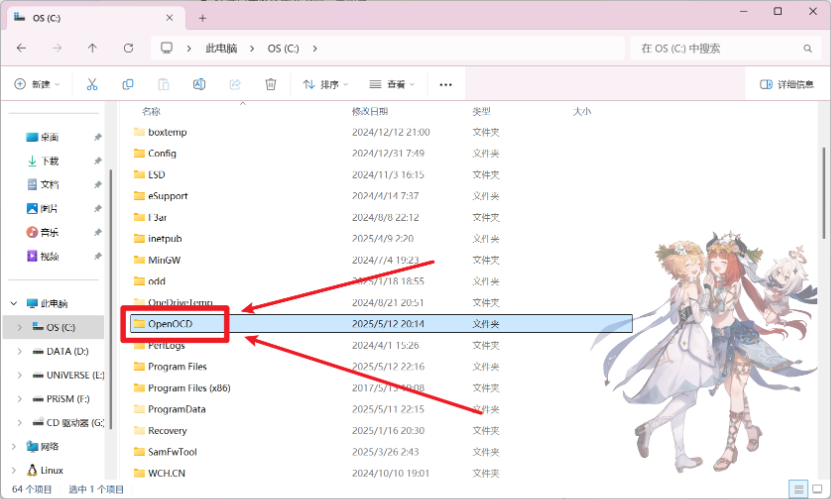Go back with the left arrow
This screenshot has width=831, height=499.
tap(21, 48)
